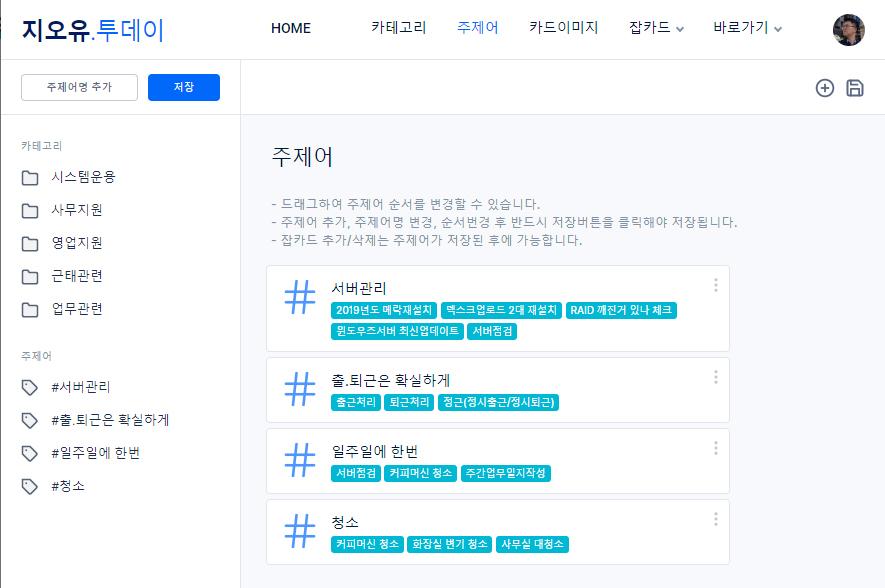Select the 영업지원 category in sidebar
The height and width of the screenshot is (588, 885).
tap(77, 243)
